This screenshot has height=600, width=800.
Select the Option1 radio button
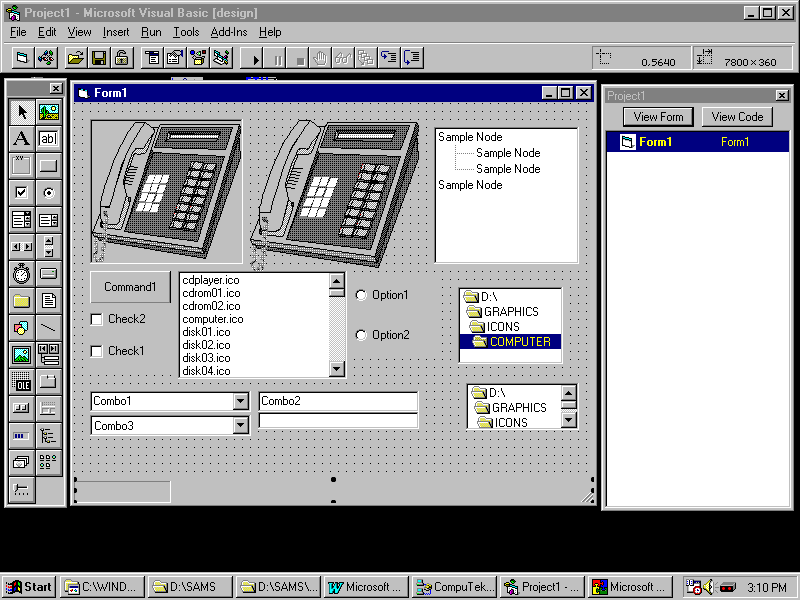(x=362, y=295)
